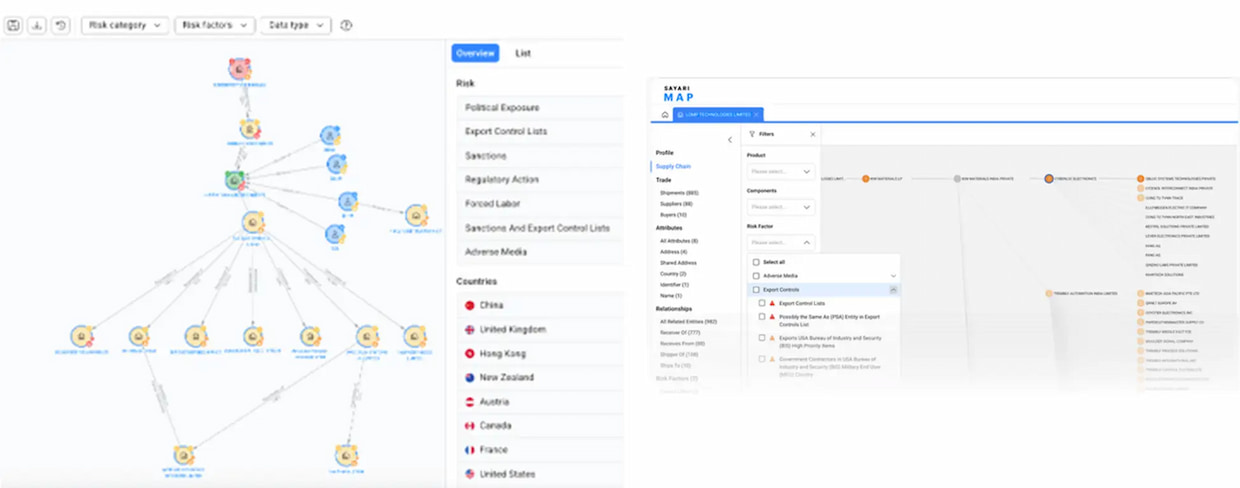Switch to the List tab
1240x488 pixels.
523,53
